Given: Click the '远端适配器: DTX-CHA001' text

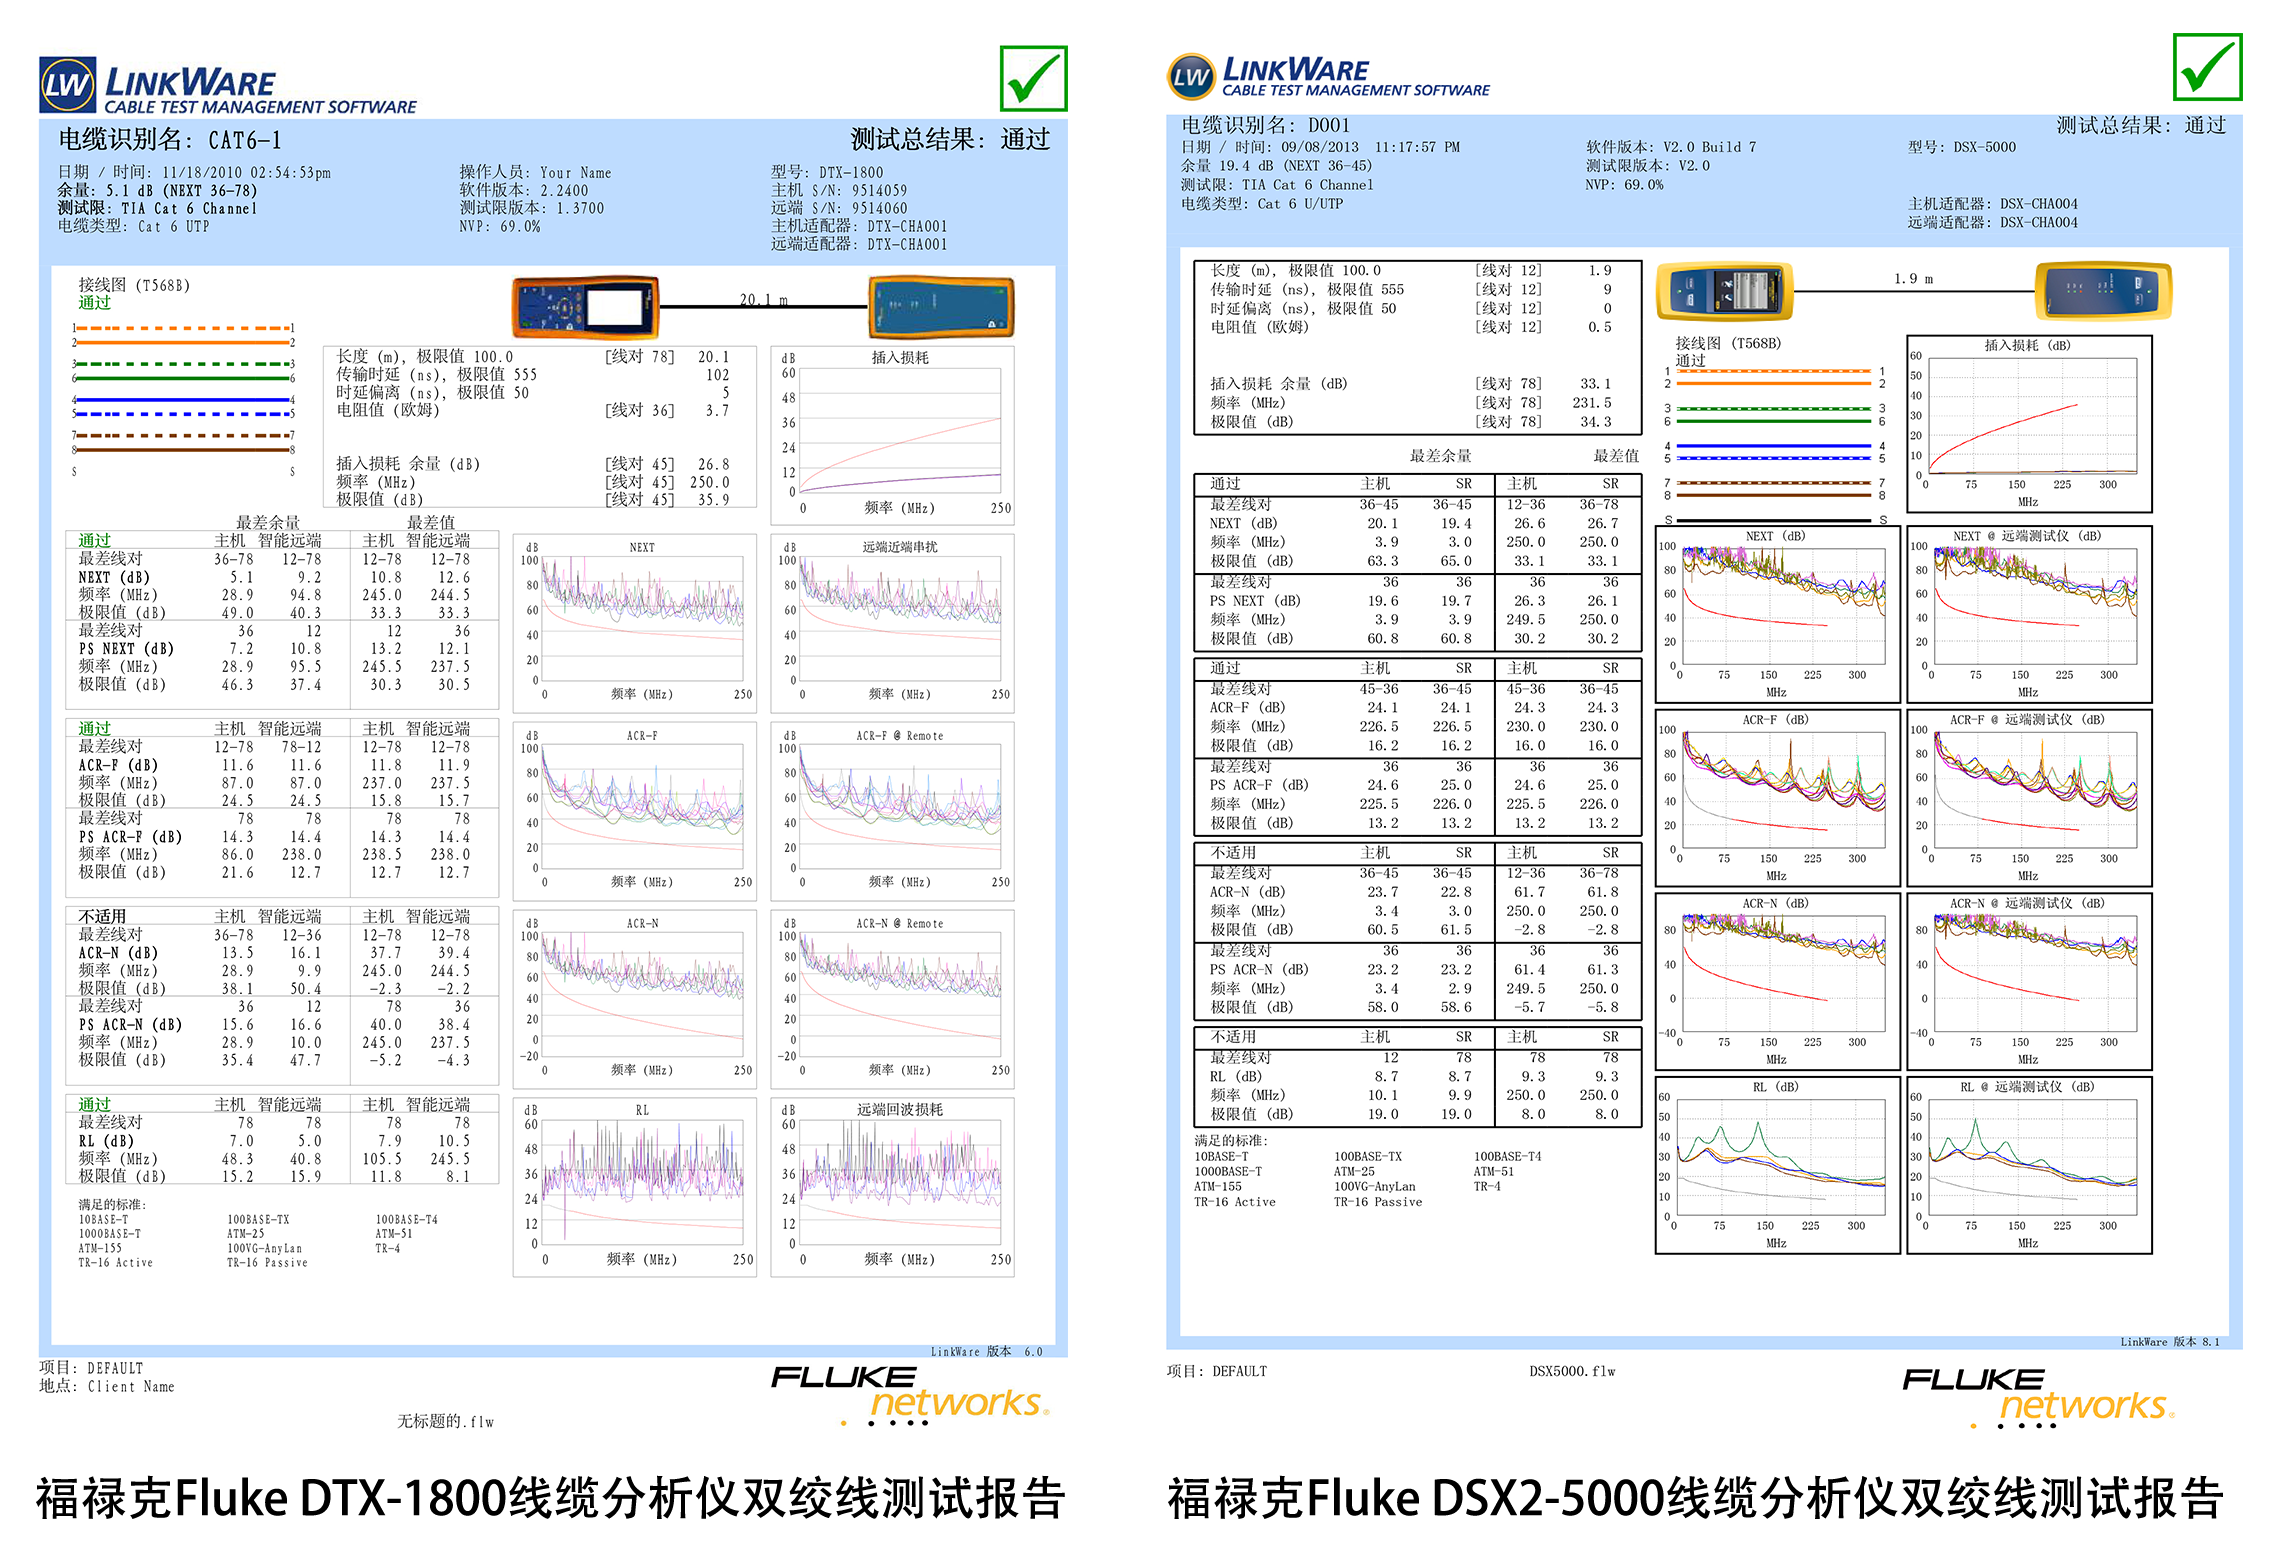Looking at the screenshot, I should 859,245.
